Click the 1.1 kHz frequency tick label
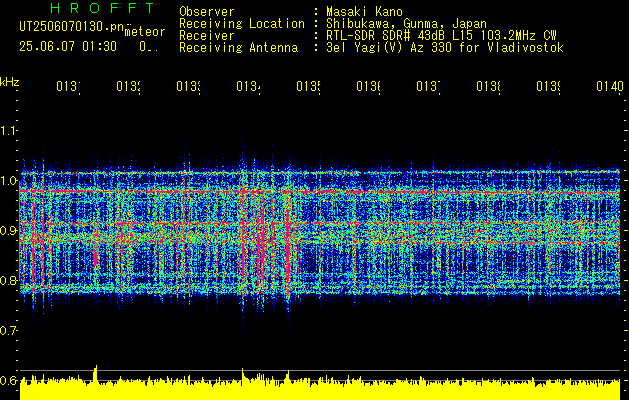Viewport: 629px width, 400px height. coord(8,130)
